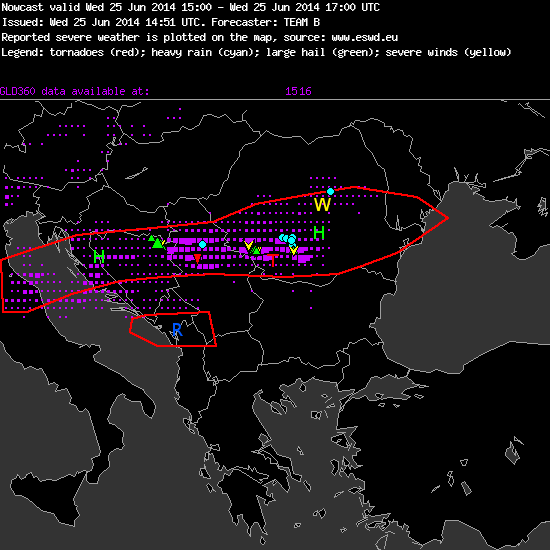
Task: Click the yellow W severe wind letter
Action: click(322, 204)
